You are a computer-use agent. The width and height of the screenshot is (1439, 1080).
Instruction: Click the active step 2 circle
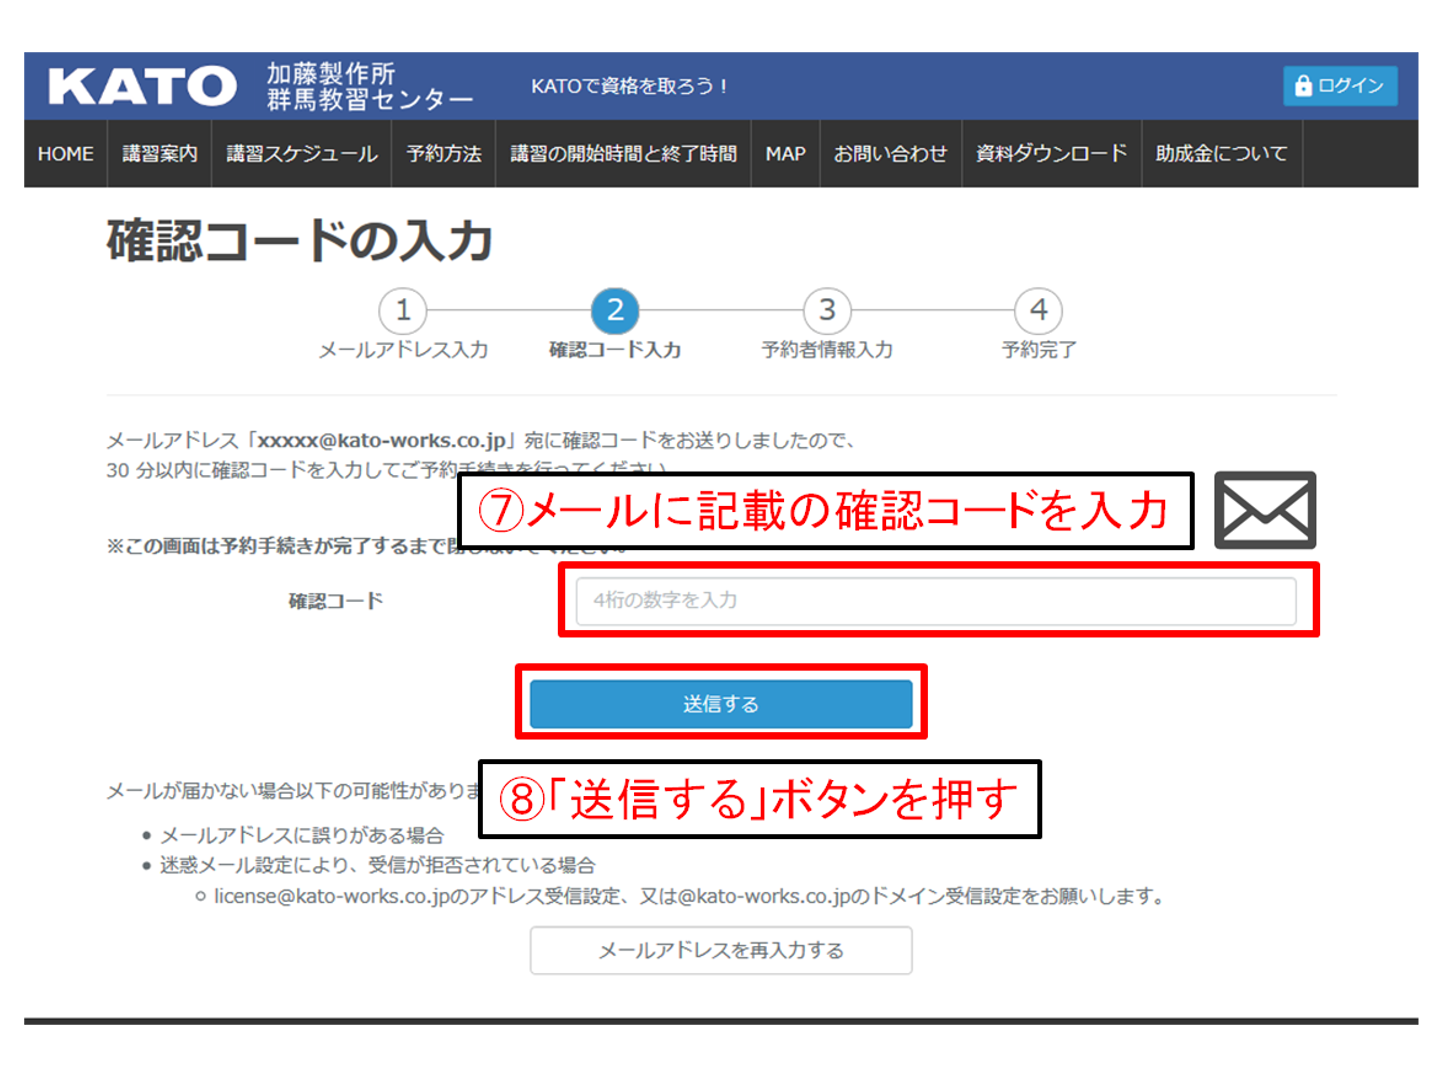[615, 311]
